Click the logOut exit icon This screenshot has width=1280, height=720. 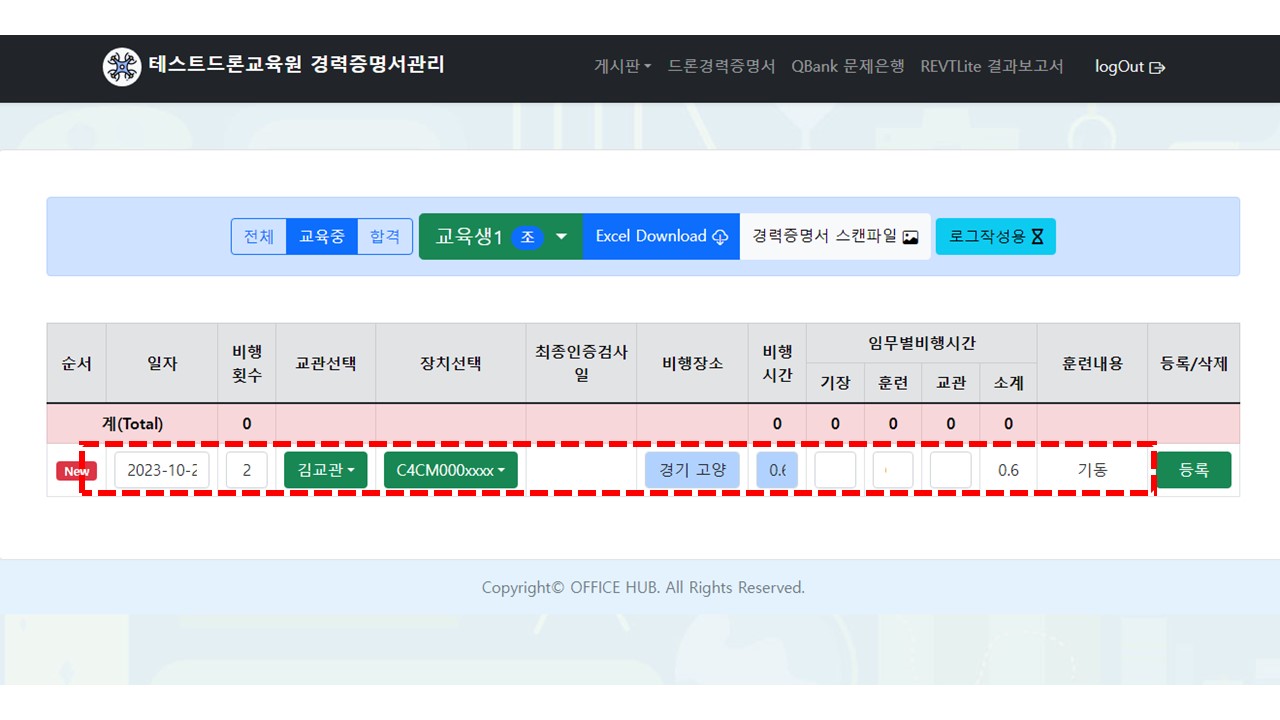[1157, 68]
